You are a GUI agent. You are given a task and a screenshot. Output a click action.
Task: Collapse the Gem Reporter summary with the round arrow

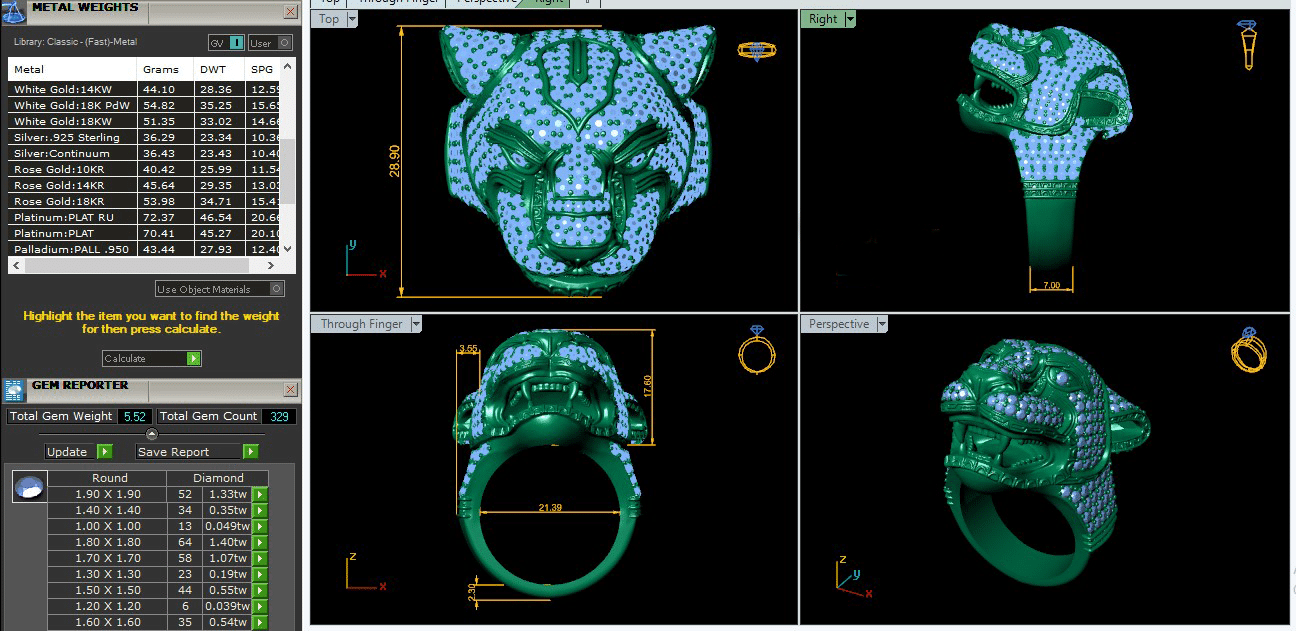pyautogui.click(x=152, y=434)
